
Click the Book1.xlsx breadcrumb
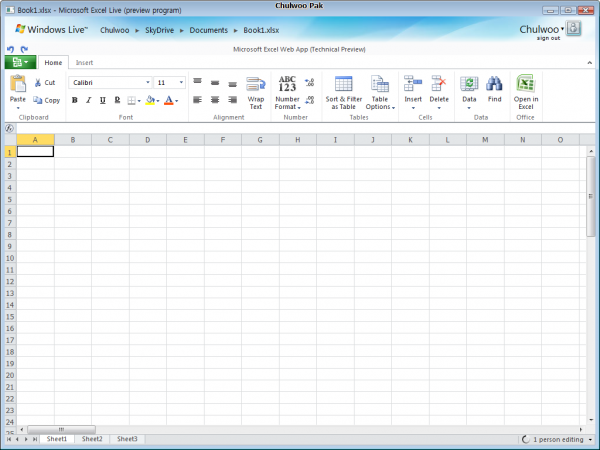(x=261, y=30)
